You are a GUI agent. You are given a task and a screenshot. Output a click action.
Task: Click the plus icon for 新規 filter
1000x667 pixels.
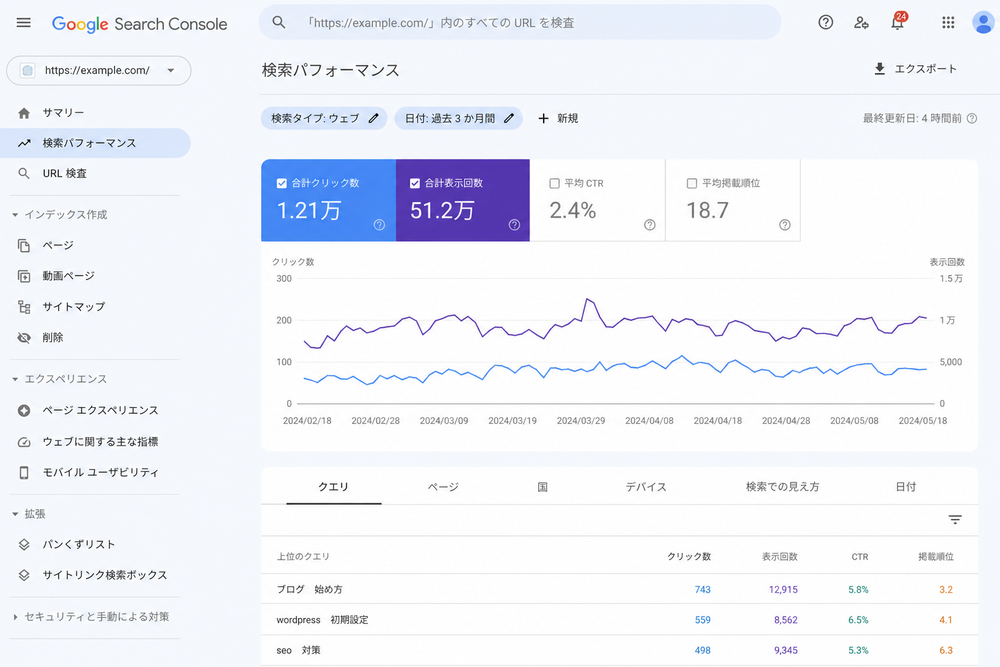tap(543, 119)
